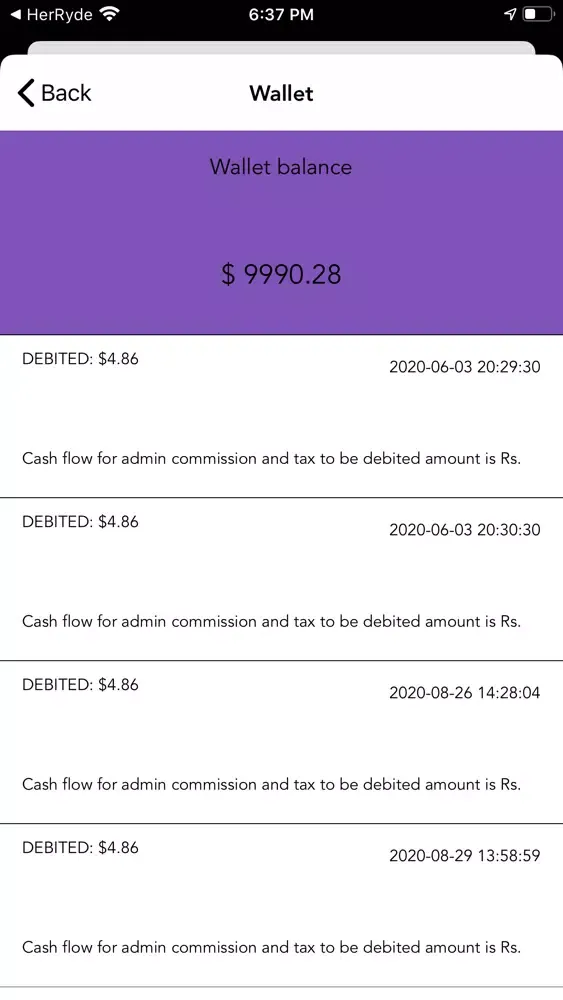Tap the purple wallet balance banner
This screenshot has height=1000, width=563.
[x=281, y=233]
